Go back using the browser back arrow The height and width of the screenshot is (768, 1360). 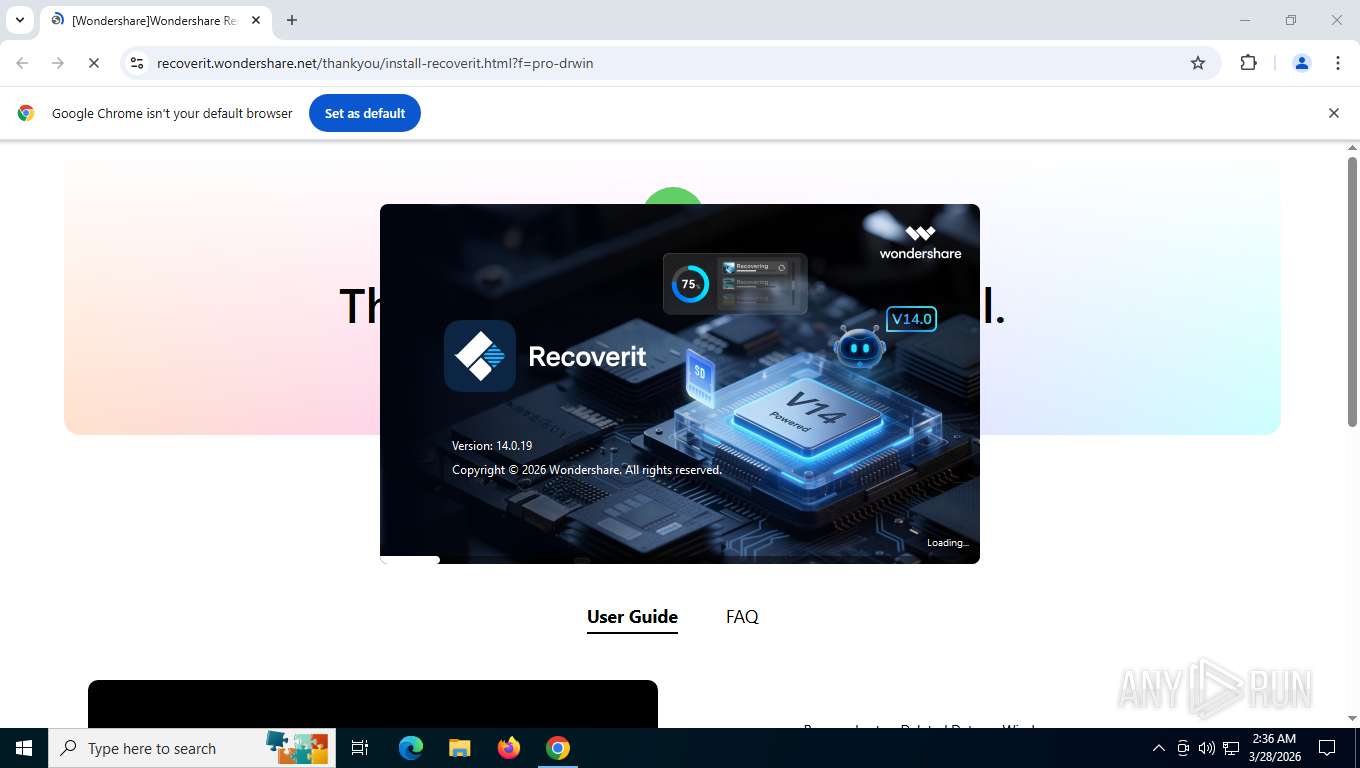tap(22, 63)
